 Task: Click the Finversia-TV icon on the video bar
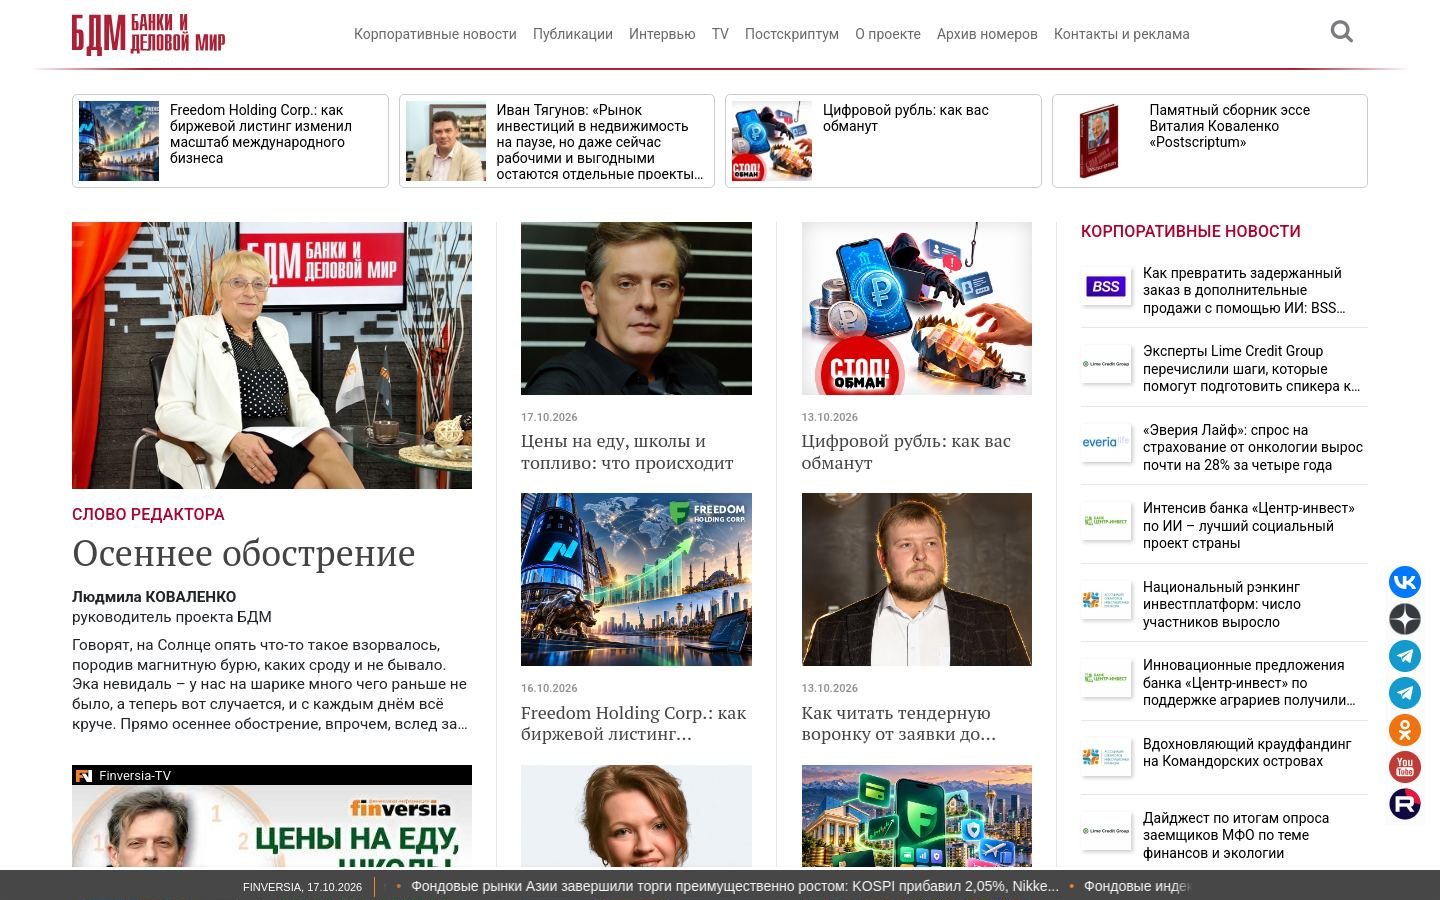click(84, 776)
